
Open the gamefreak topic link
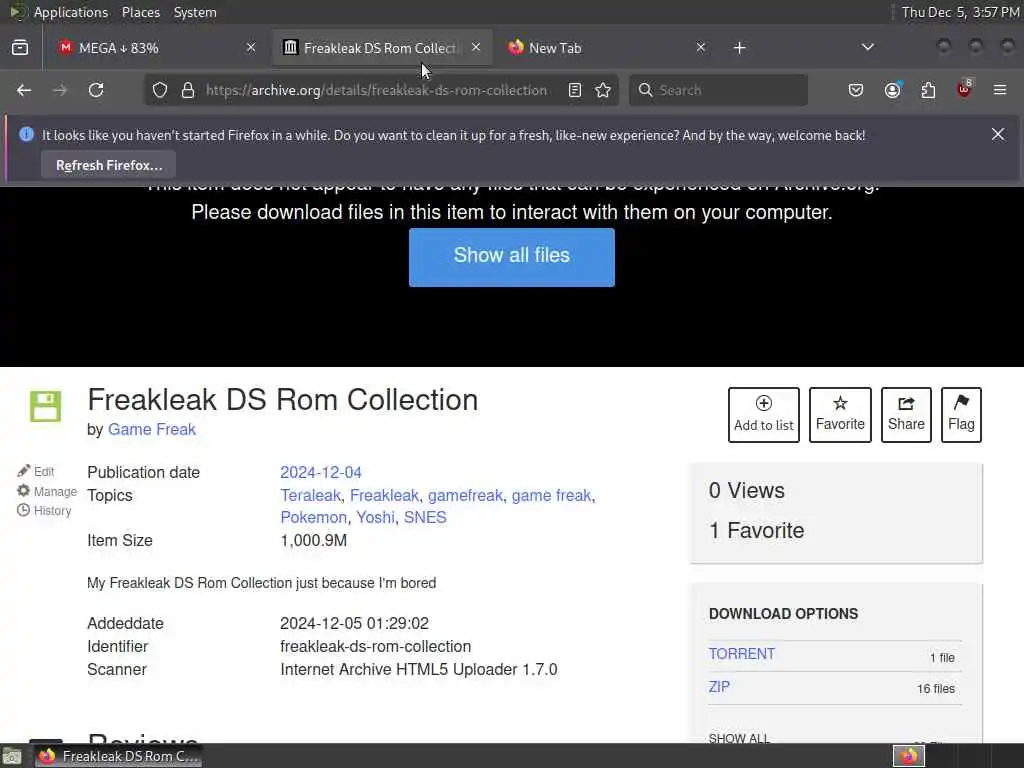(465, 496)
